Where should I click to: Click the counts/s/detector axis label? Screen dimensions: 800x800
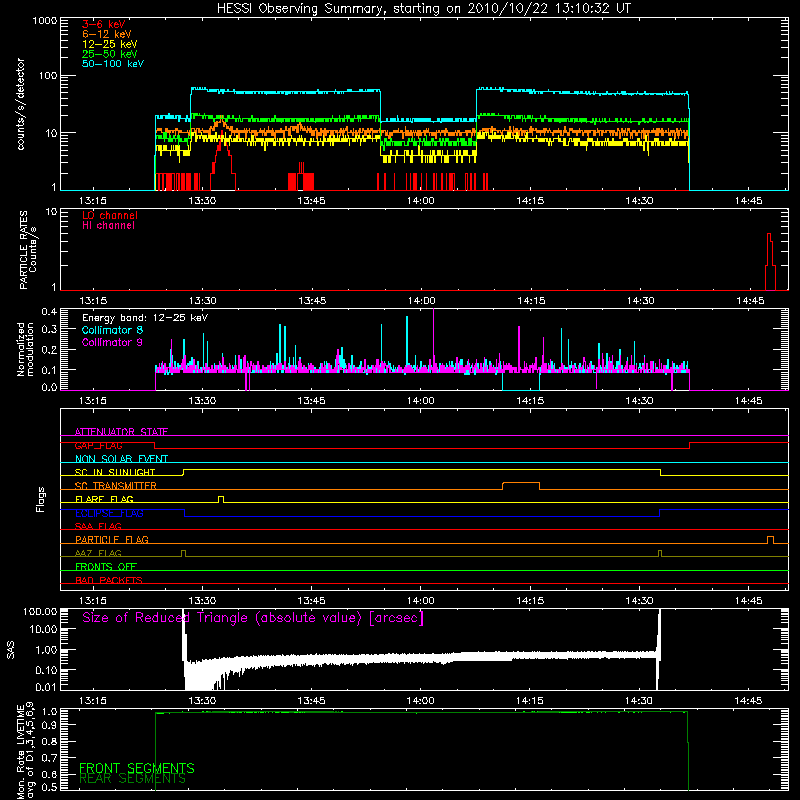click(x=20, y=104)
